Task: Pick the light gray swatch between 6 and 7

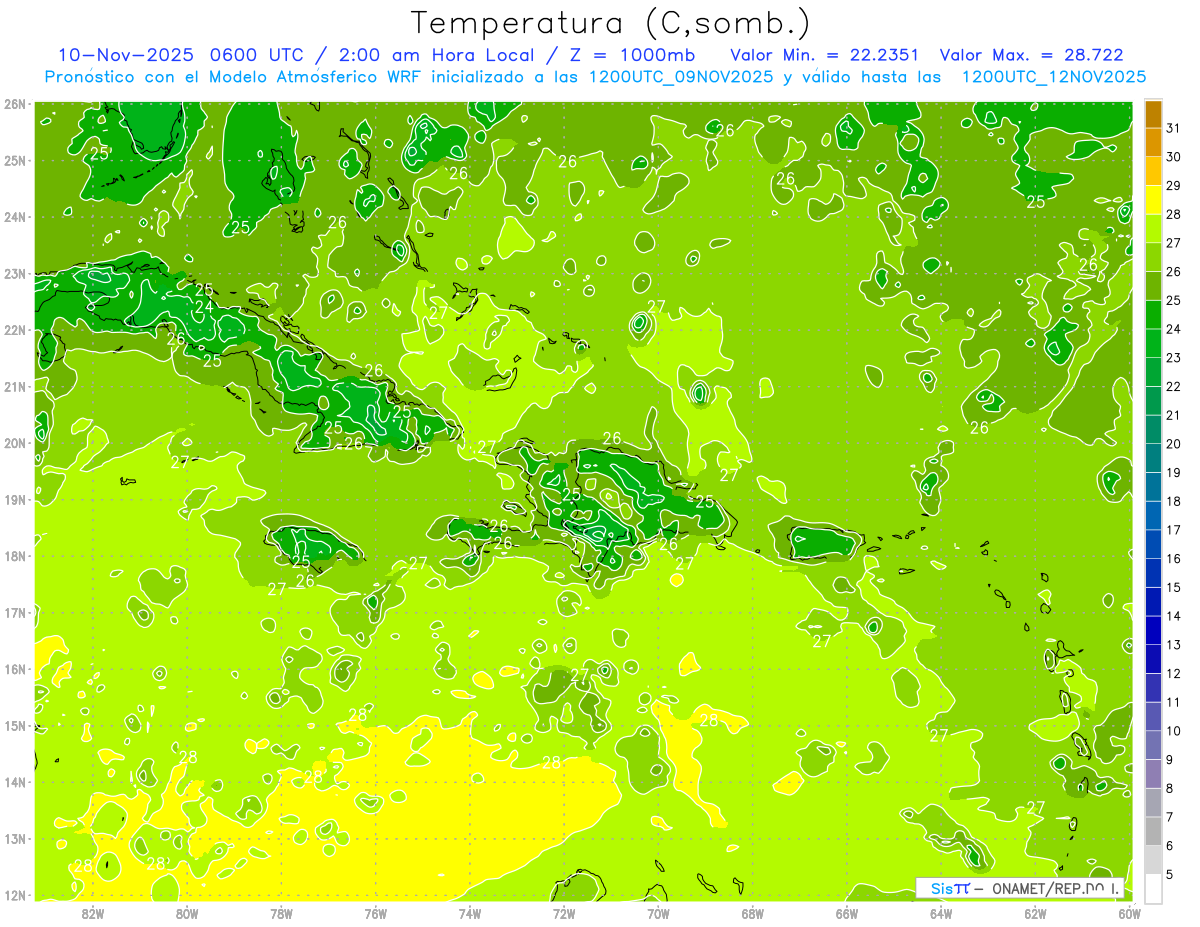Action: click(1153, 831)
